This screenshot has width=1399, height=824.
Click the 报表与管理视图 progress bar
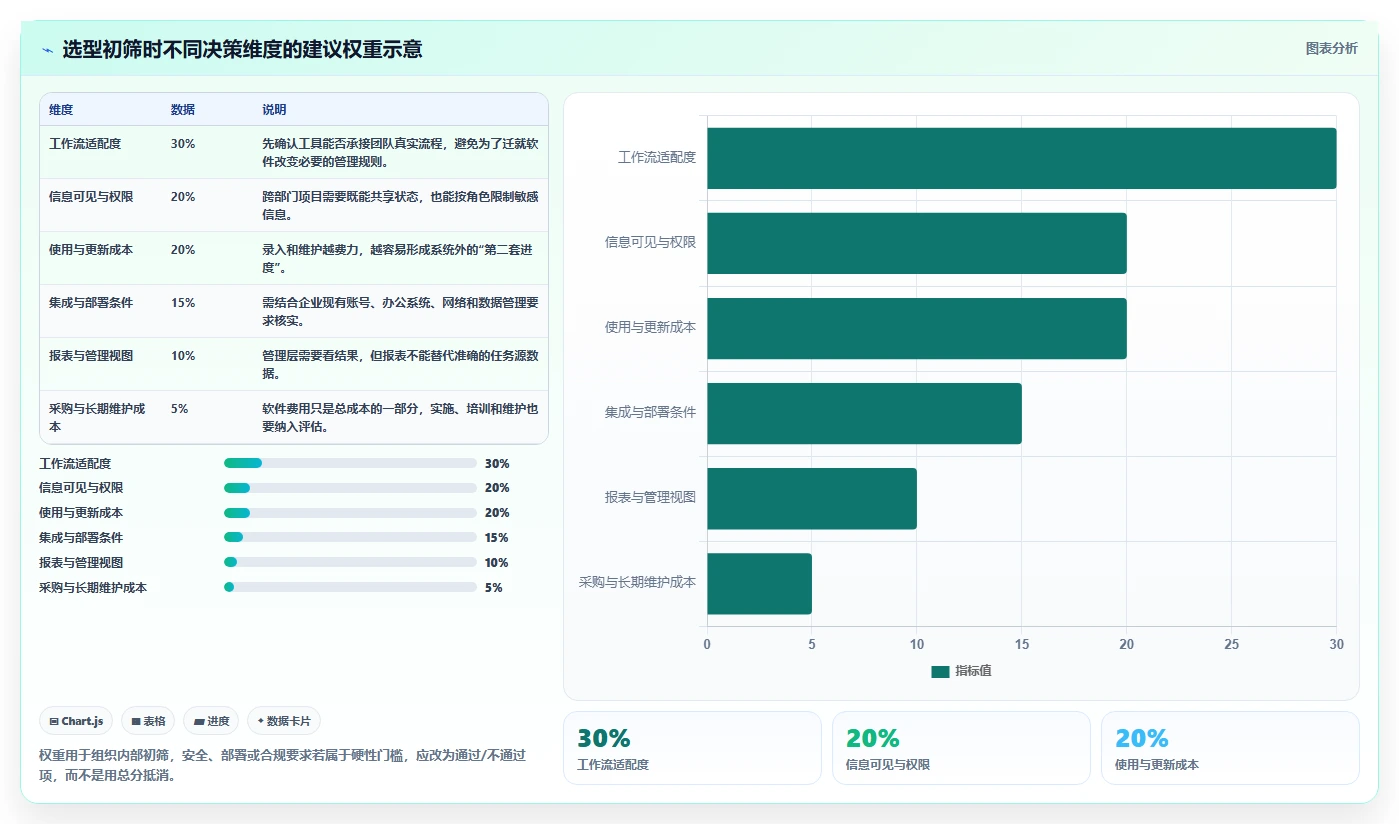pos(350,562)
